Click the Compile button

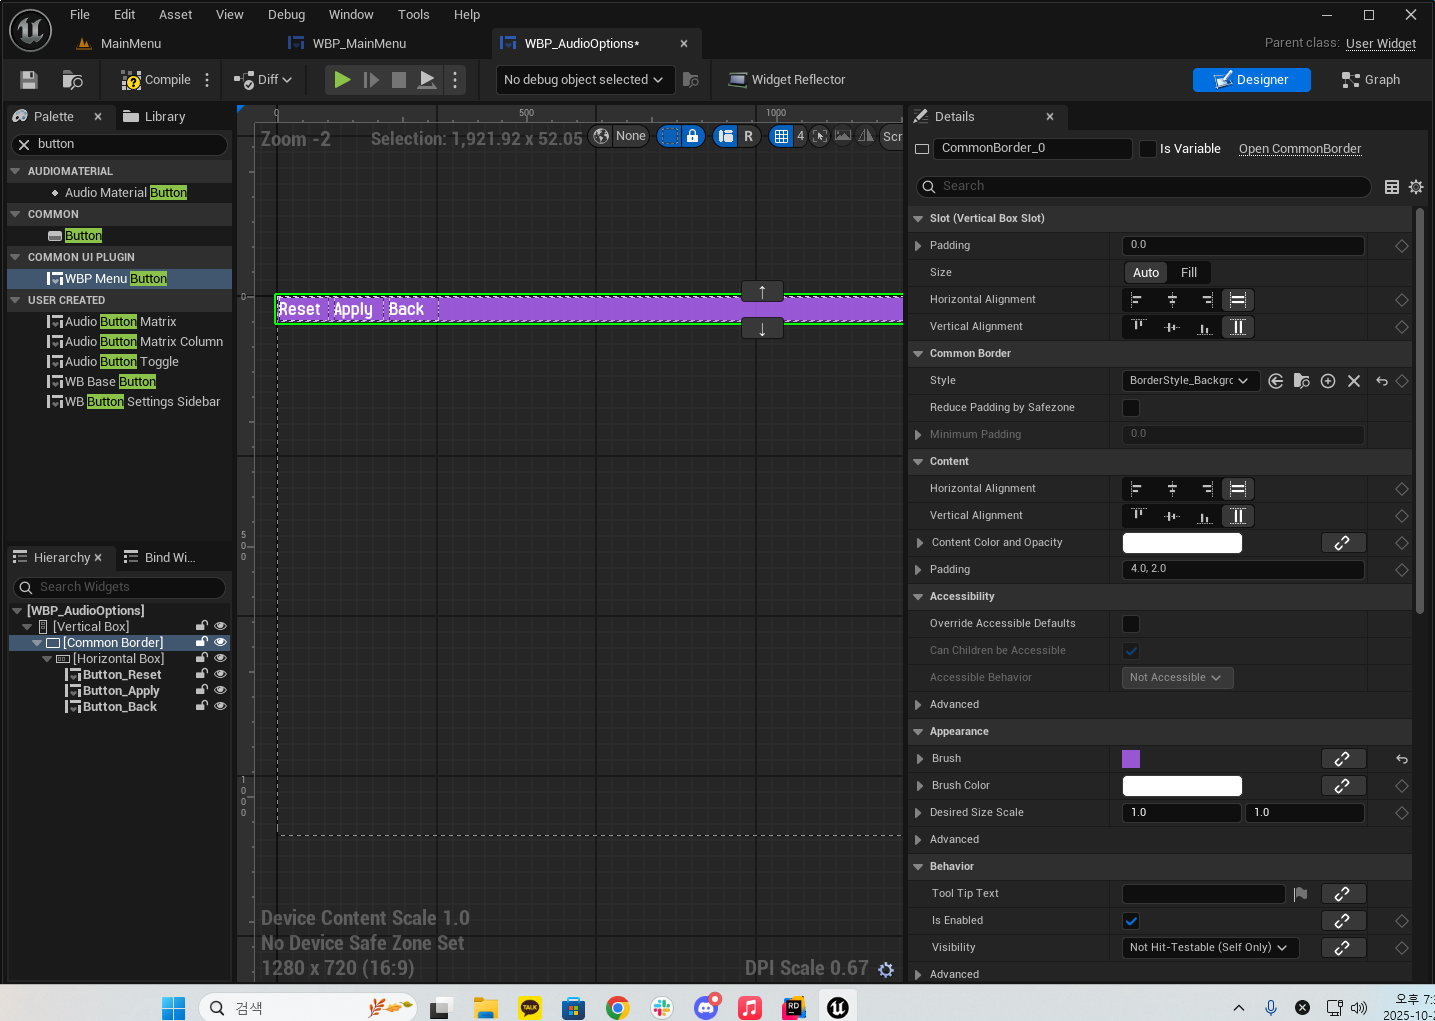tap(156, 80)
